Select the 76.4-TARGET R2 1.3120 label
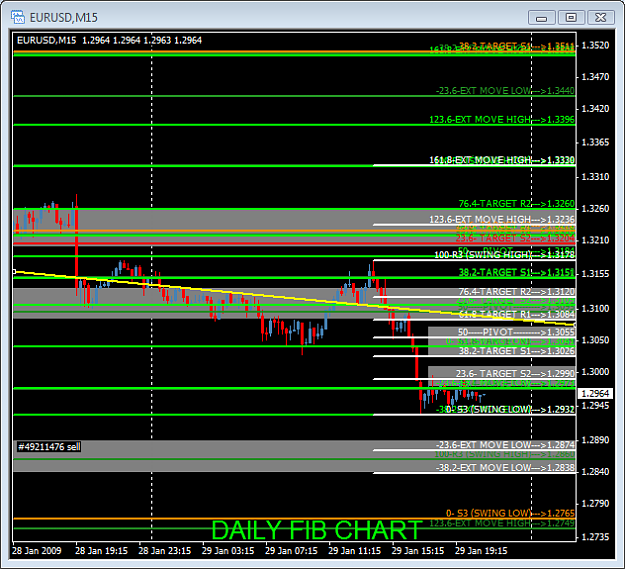This screenshot has height=569, width=625. tap(517, 292)
